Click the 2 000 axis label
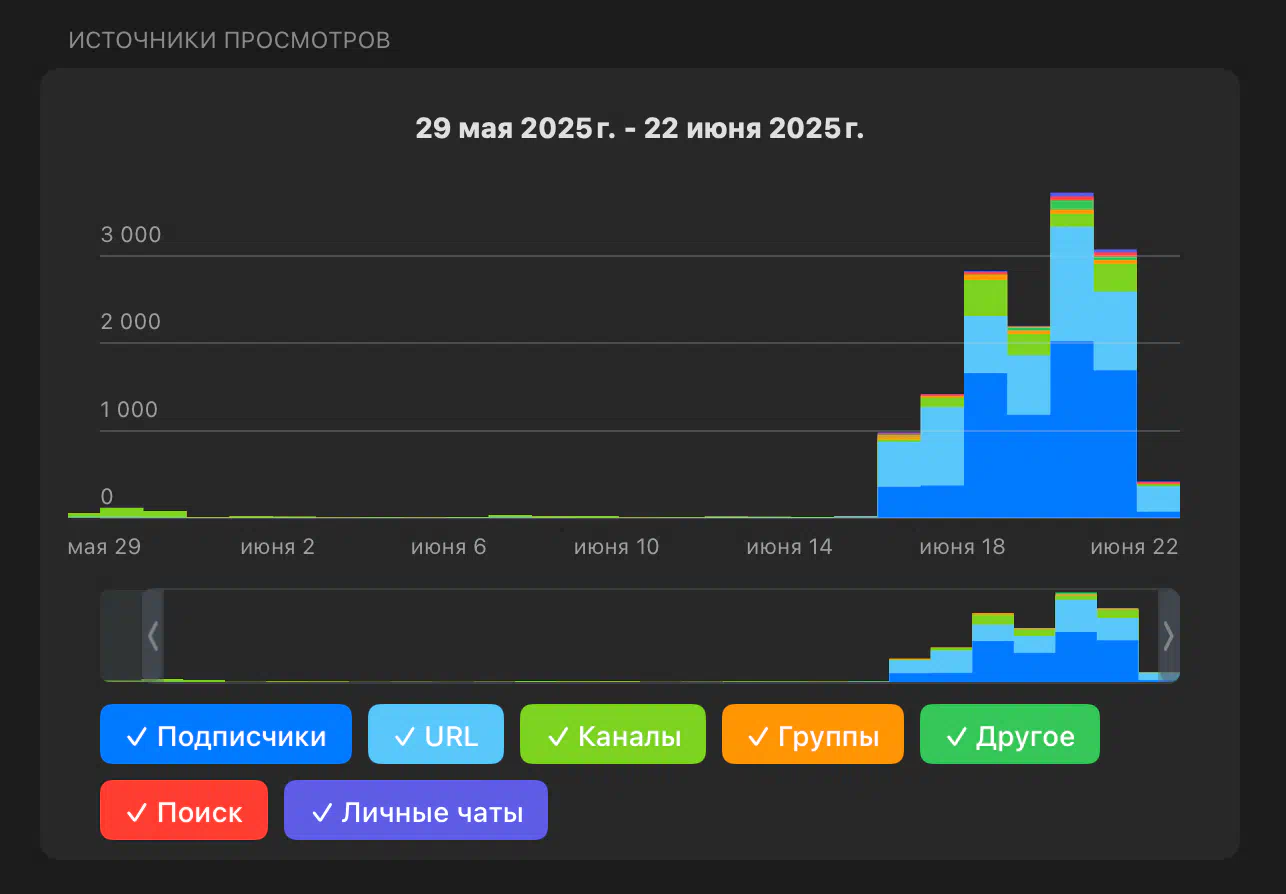 pos(131,322)
